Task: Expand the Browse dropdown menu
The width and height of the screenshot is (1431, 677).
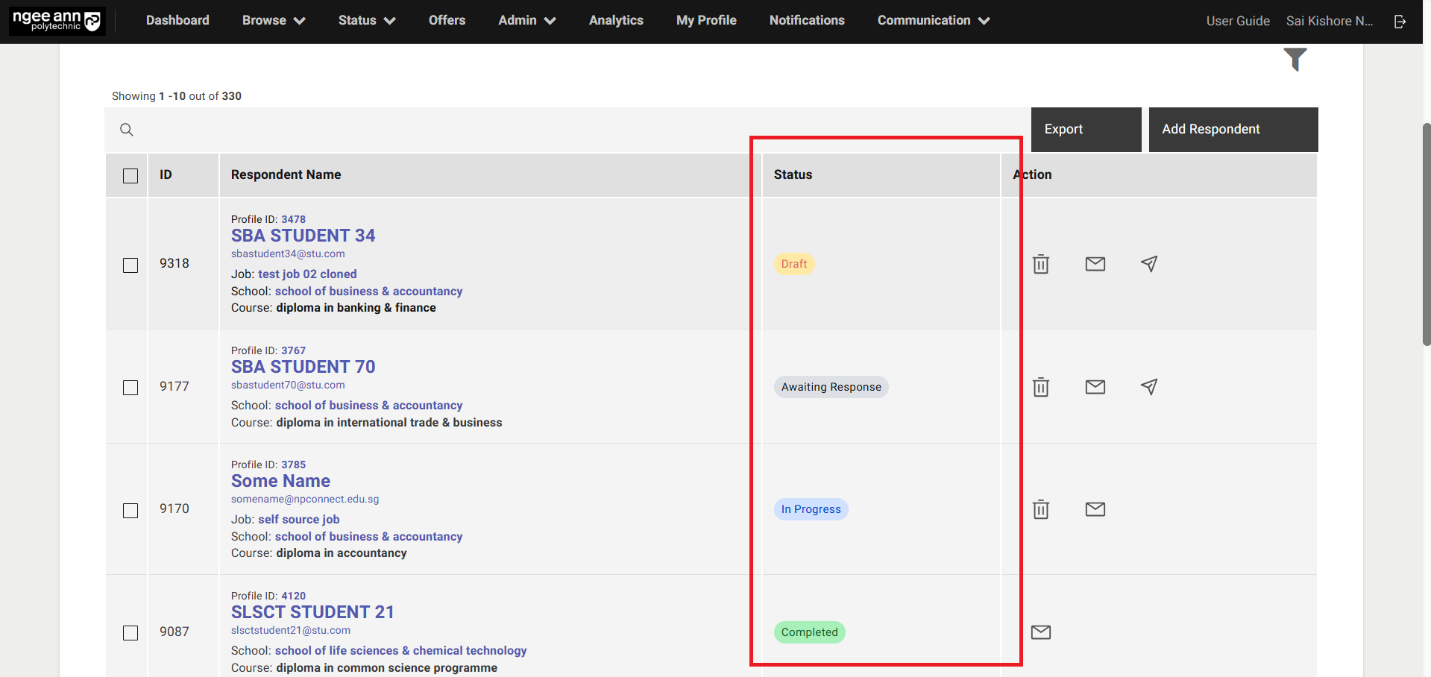Action: coord(273,20)
